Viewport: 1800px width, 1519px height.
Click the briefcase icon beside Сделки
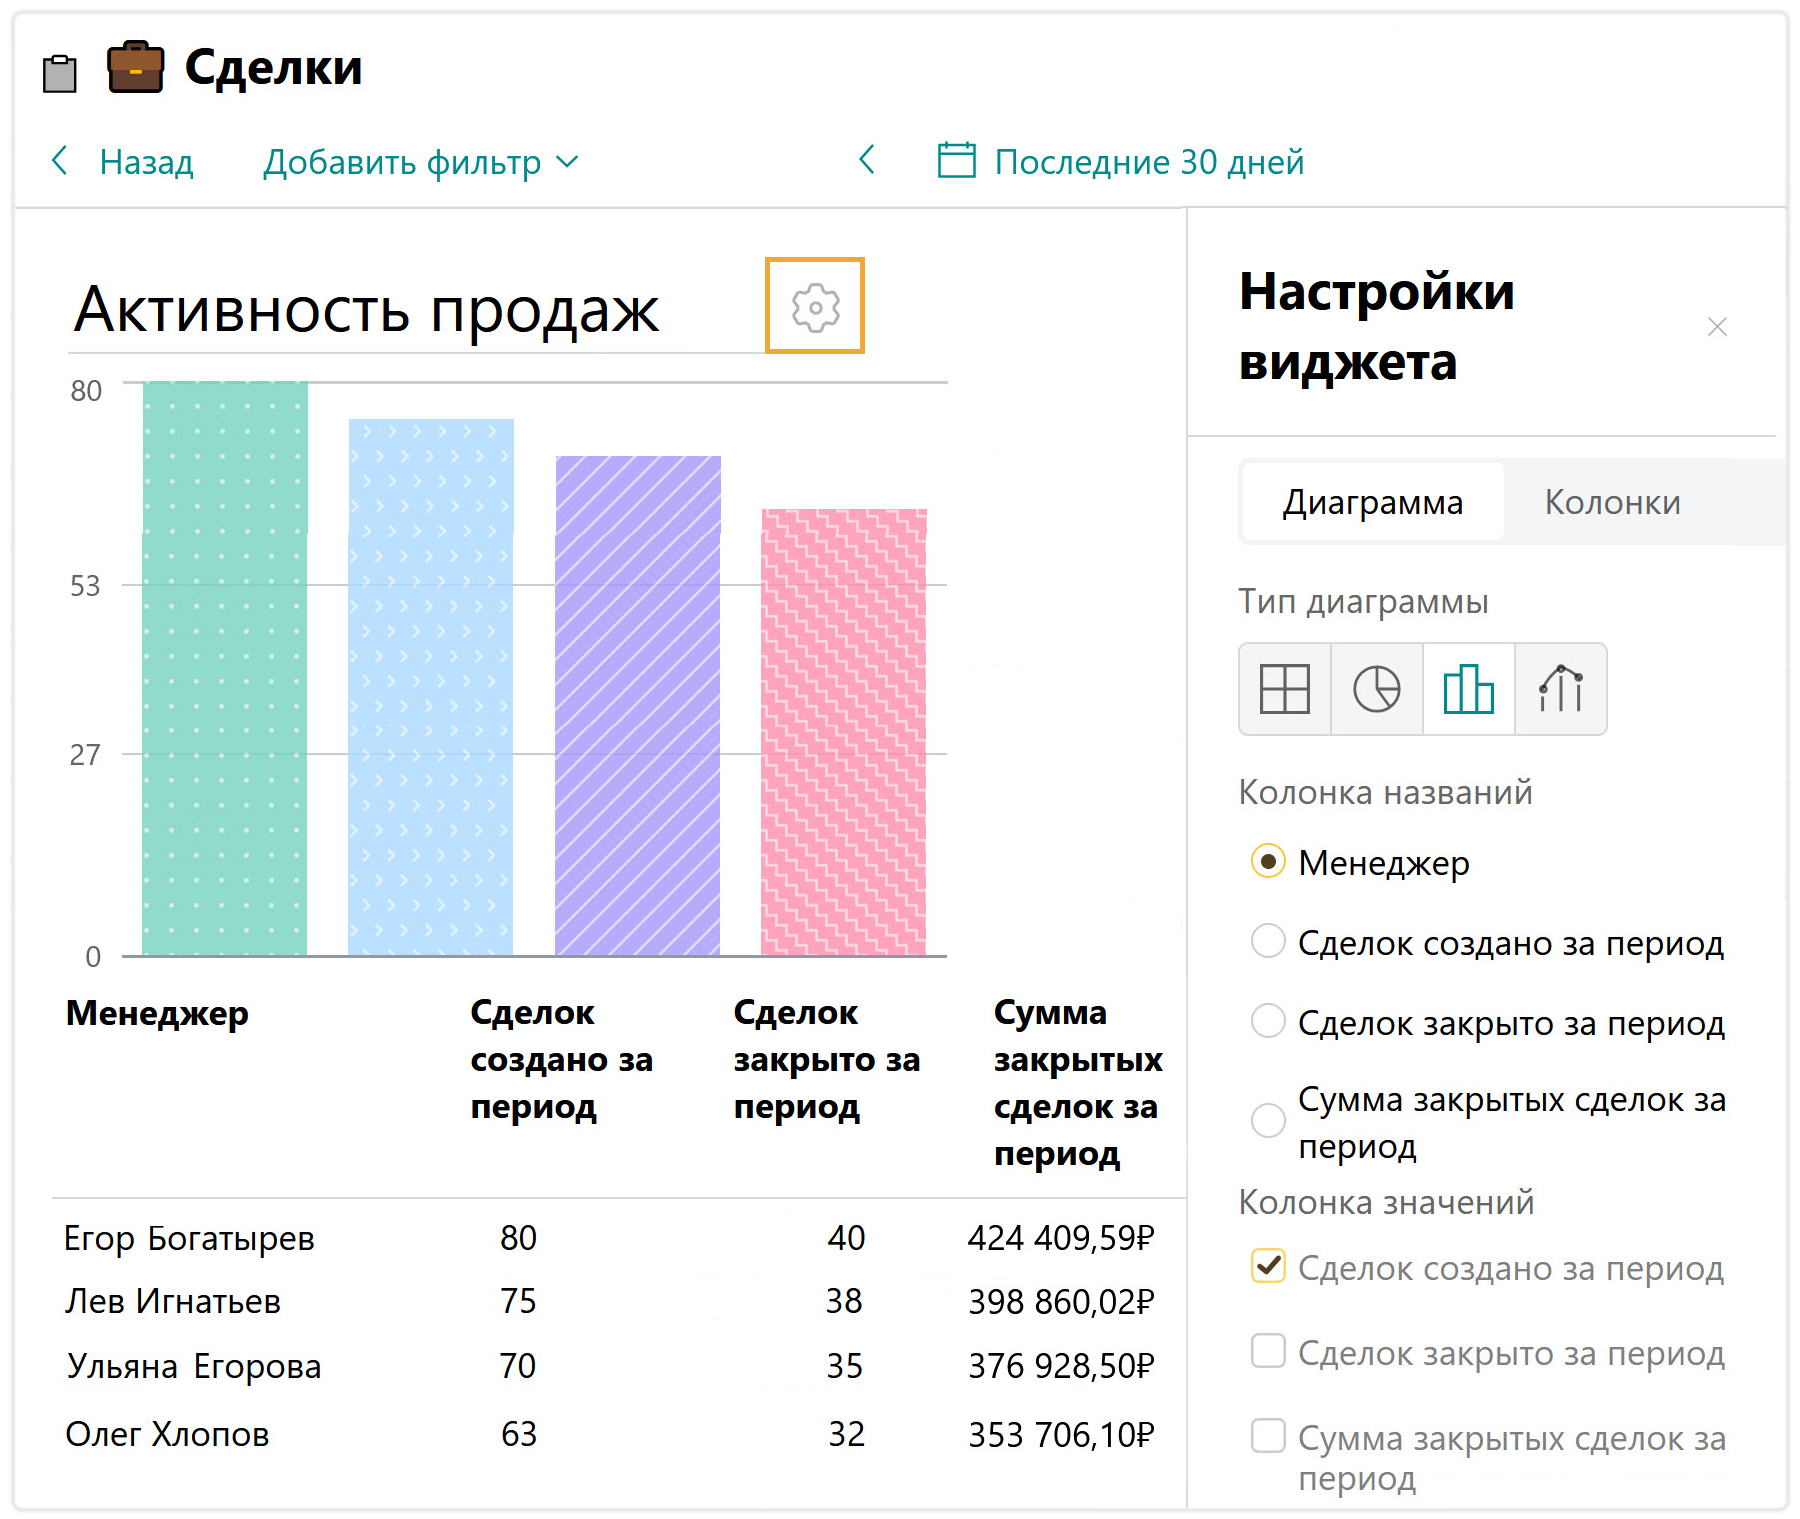tap(135, 68)
